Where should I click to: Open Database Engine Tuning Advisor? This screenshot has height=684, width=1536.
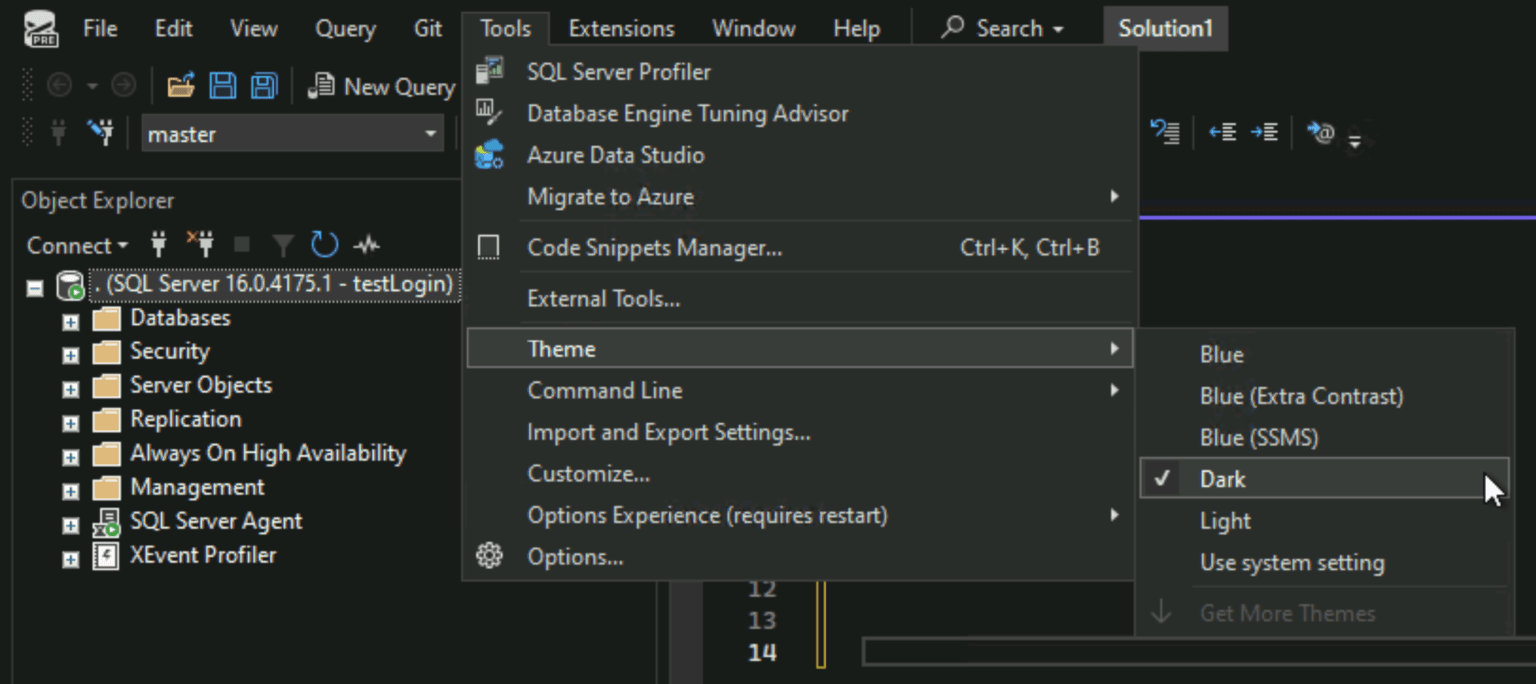coord(688,113)
